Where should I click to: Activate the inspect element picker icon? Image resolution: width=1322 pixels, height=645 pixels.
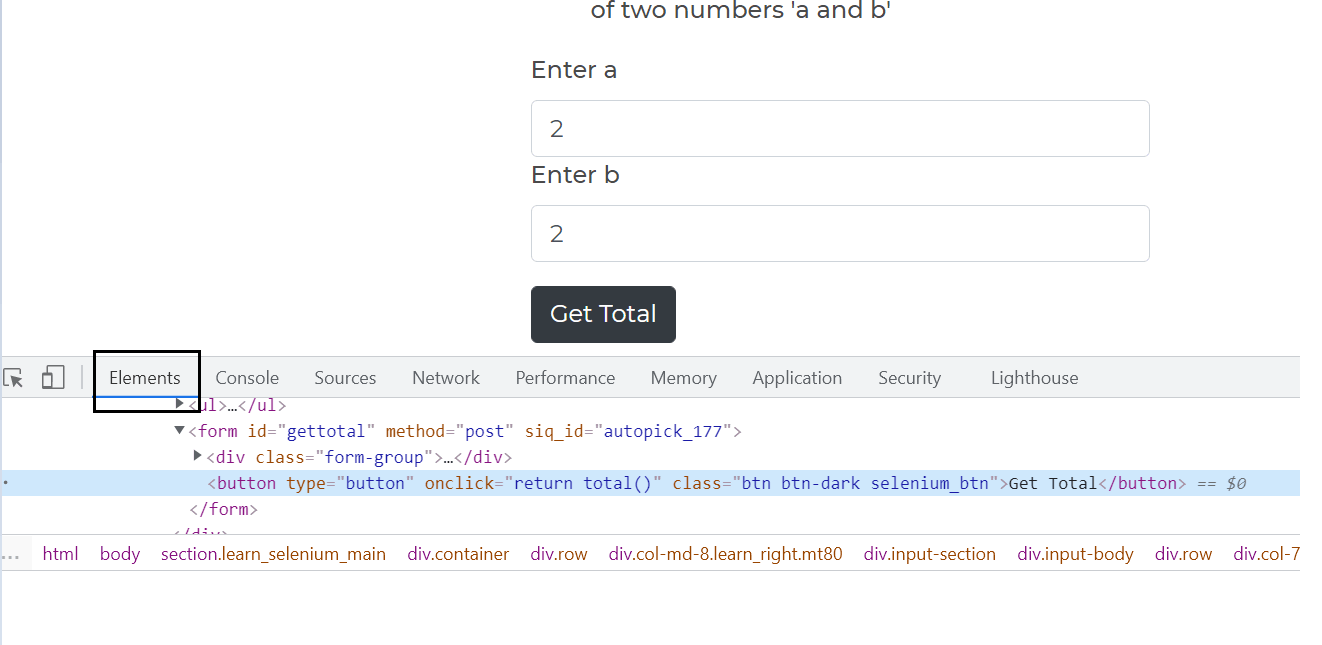pos(14,378)
